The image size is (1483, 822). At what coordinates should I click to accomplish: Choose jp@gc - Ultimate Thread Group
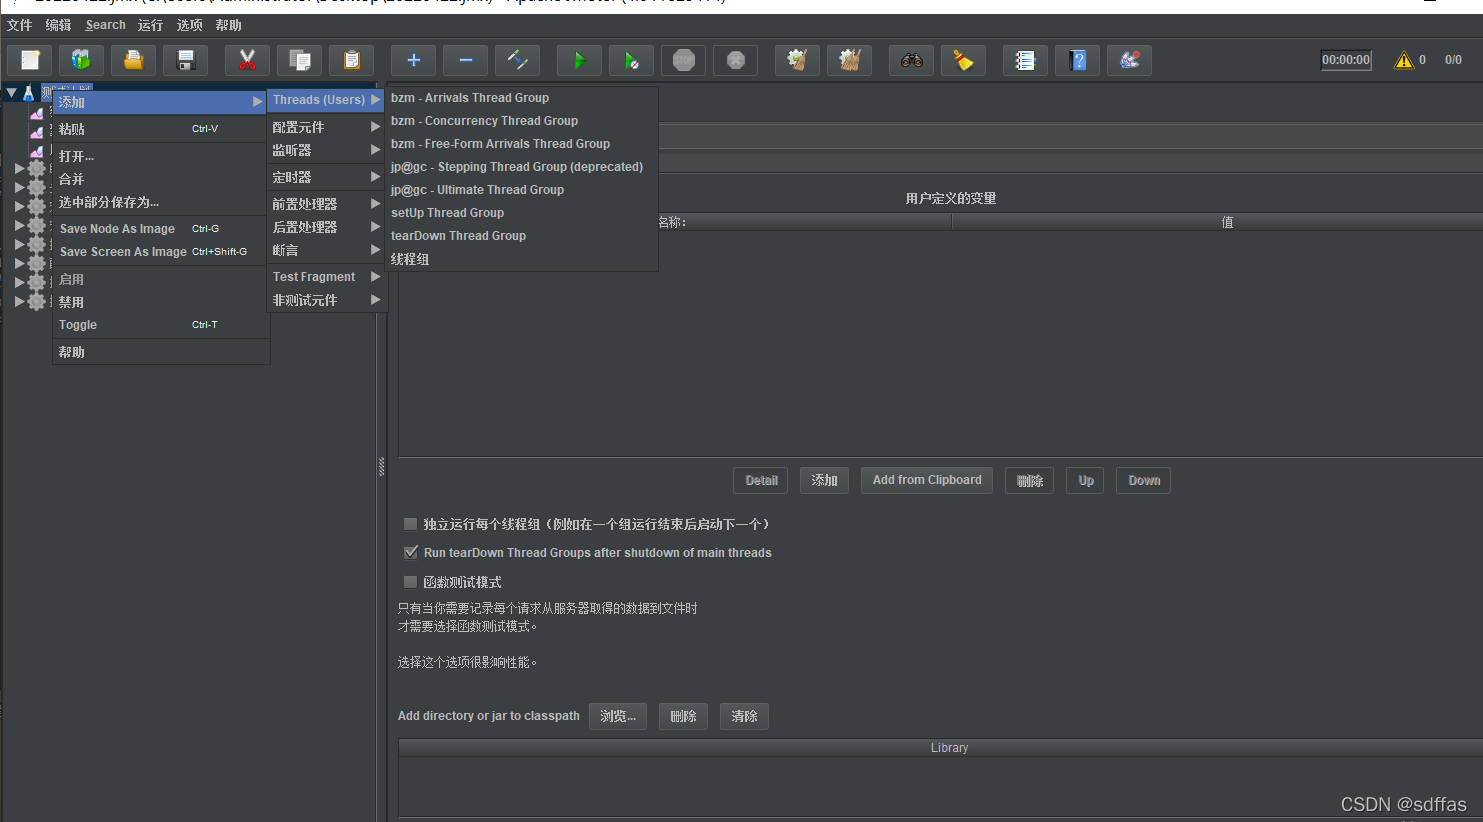522,190
